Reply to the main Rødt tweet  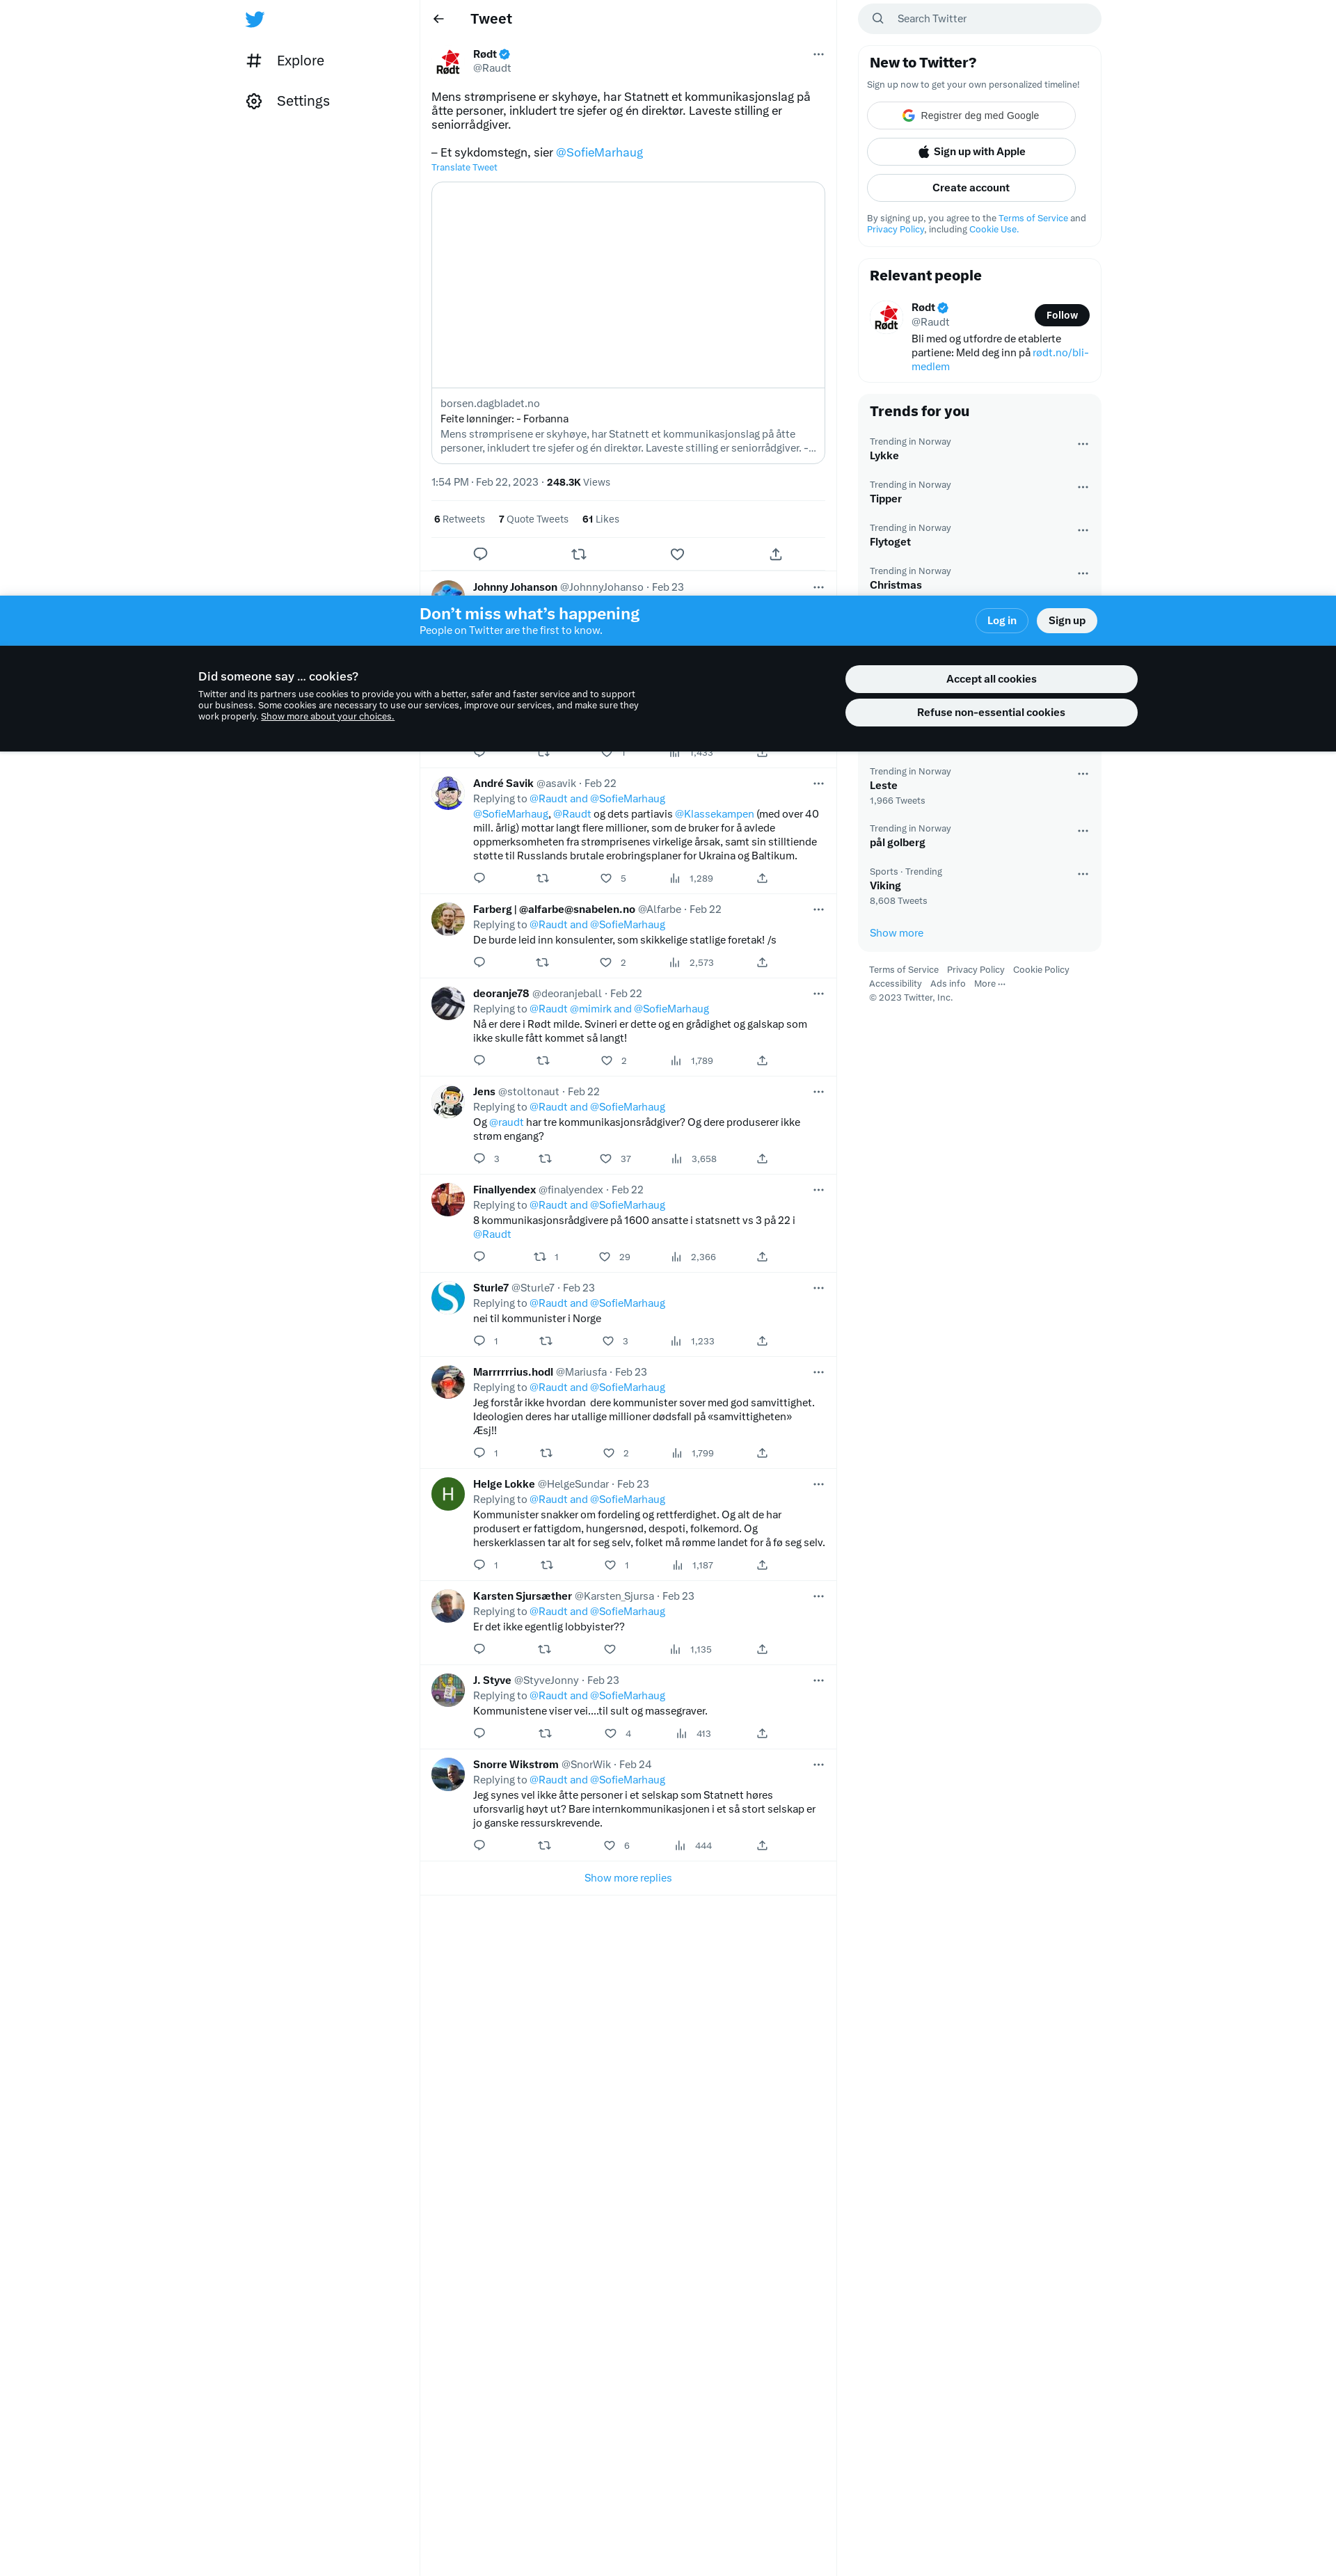pyautogui.click(x=480, y=554)
